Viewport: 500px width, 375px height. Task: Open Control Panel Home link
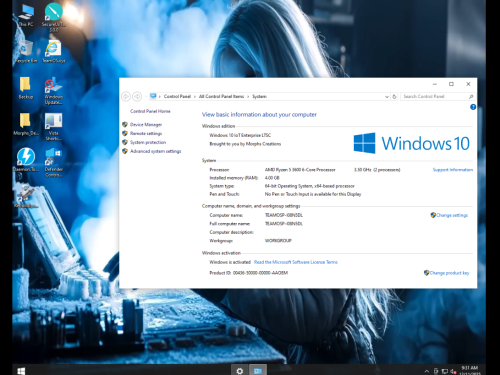[150, 111]
